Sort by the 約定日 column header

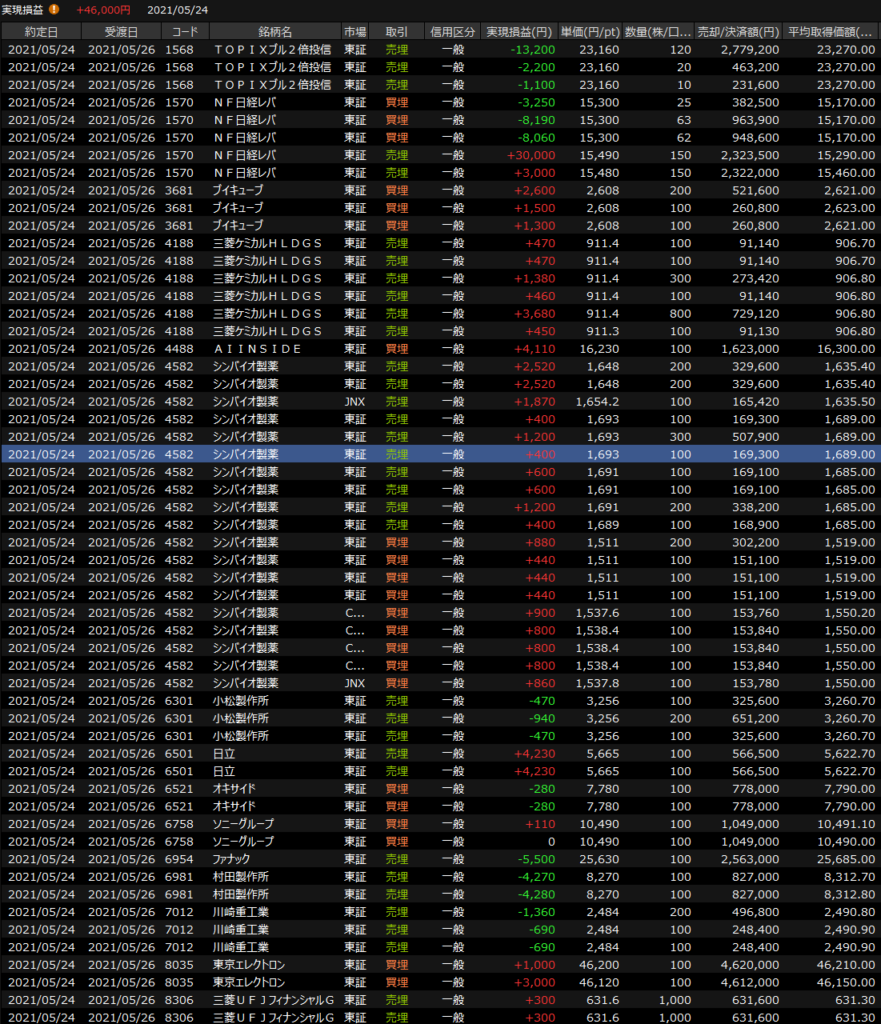click(x=40, y=30)
